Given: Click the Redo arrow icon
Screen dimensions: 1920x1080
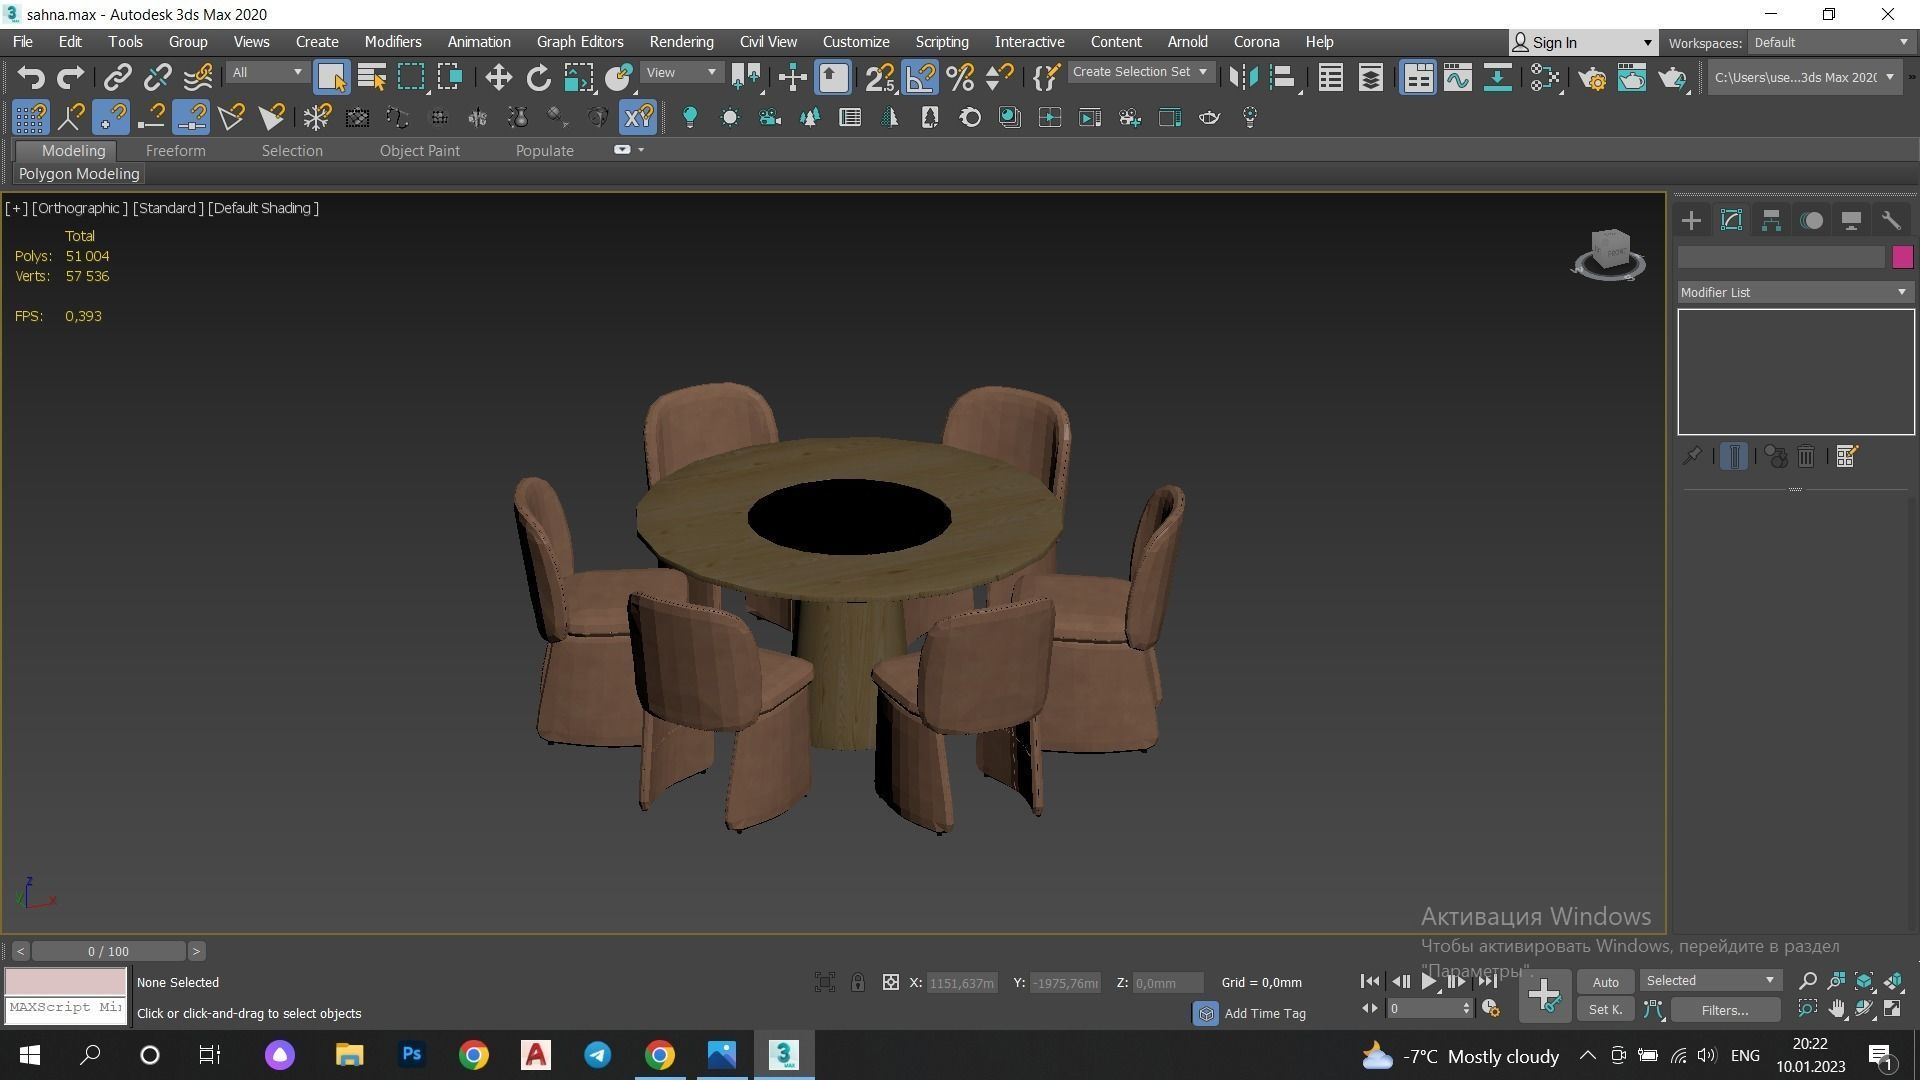Looking at the screenshot, I should point(70,77).
